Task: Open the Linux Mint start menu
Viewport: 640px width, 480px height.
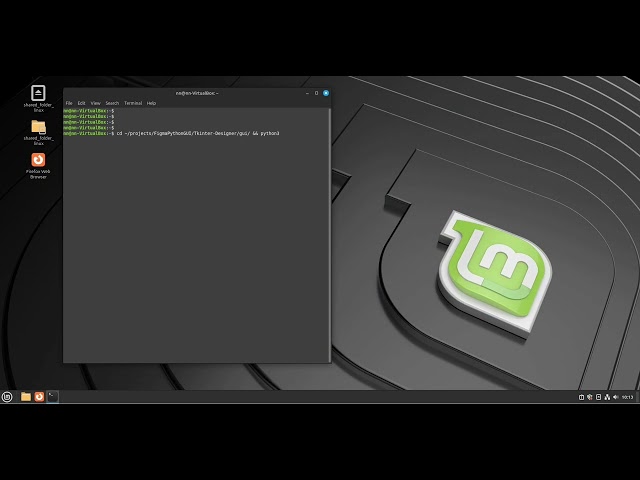Action: coord(7,397)
